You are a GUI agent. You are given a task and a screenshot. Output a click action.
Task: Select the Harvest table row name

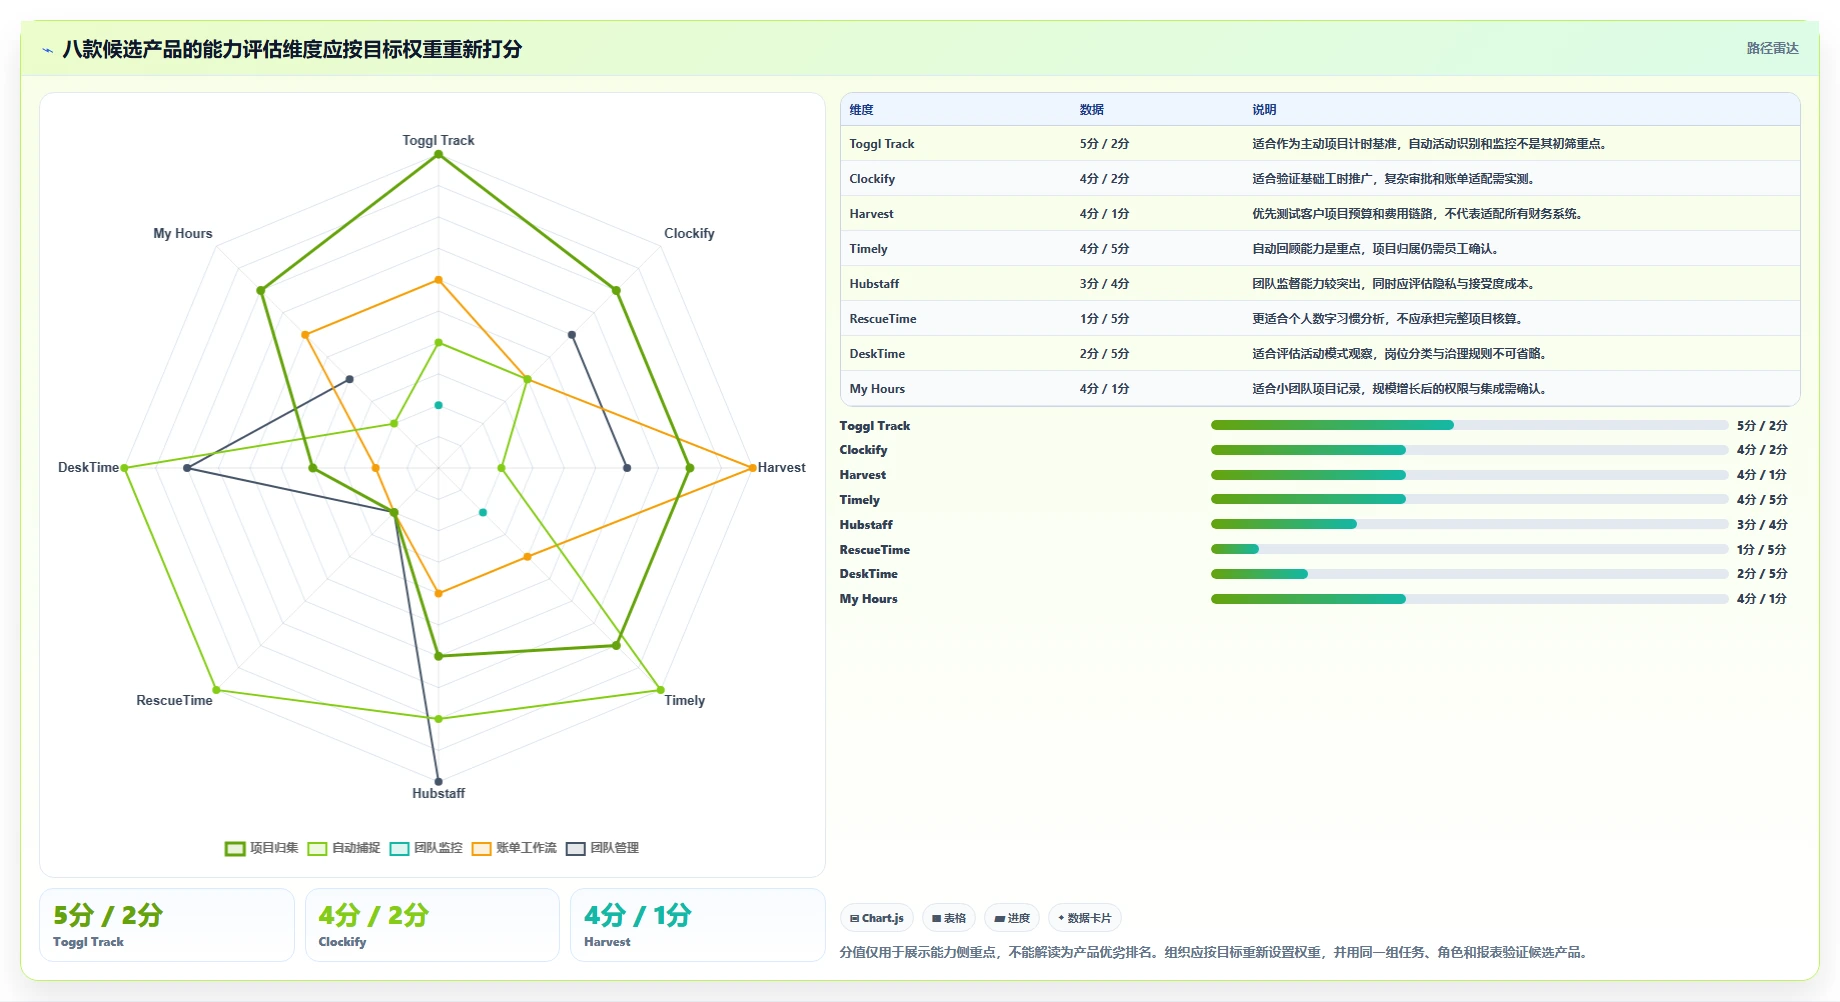[x=871, y=214]
